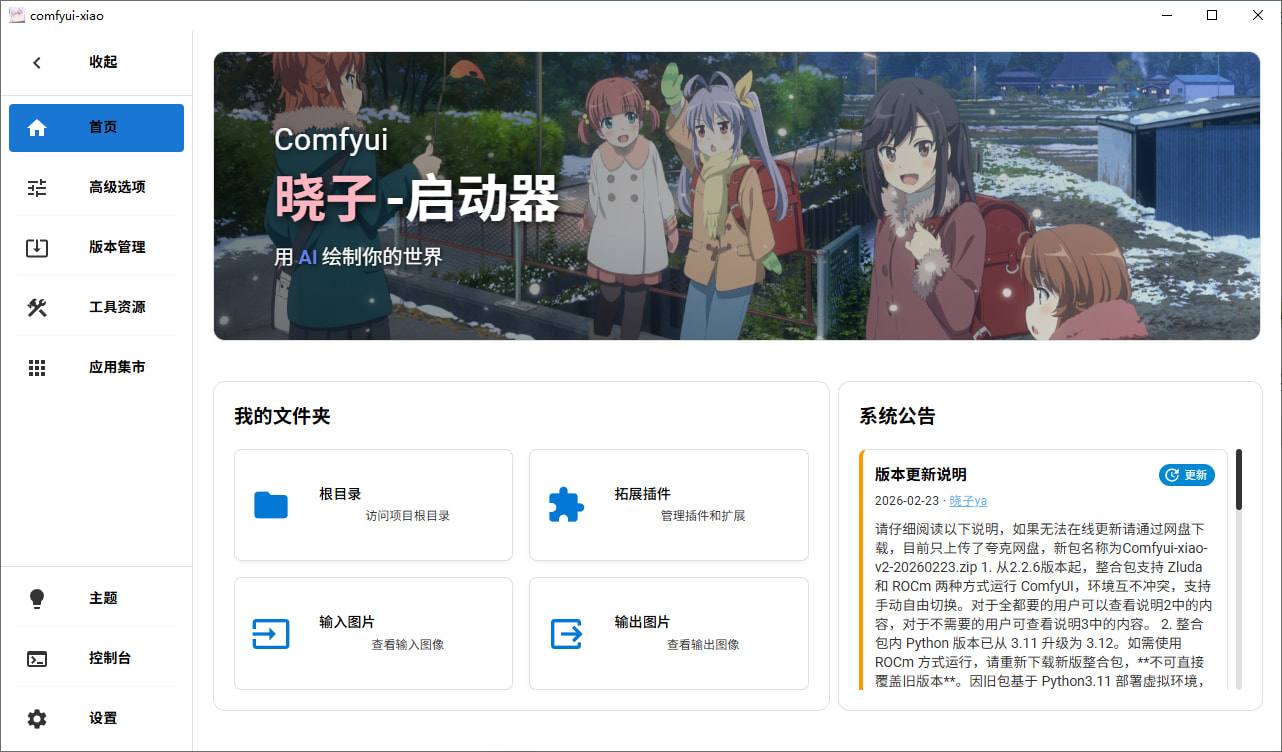Screen dimensions: 1282x752
Task: Open the 应用集市 app grid icon
Action: point(37,367)
